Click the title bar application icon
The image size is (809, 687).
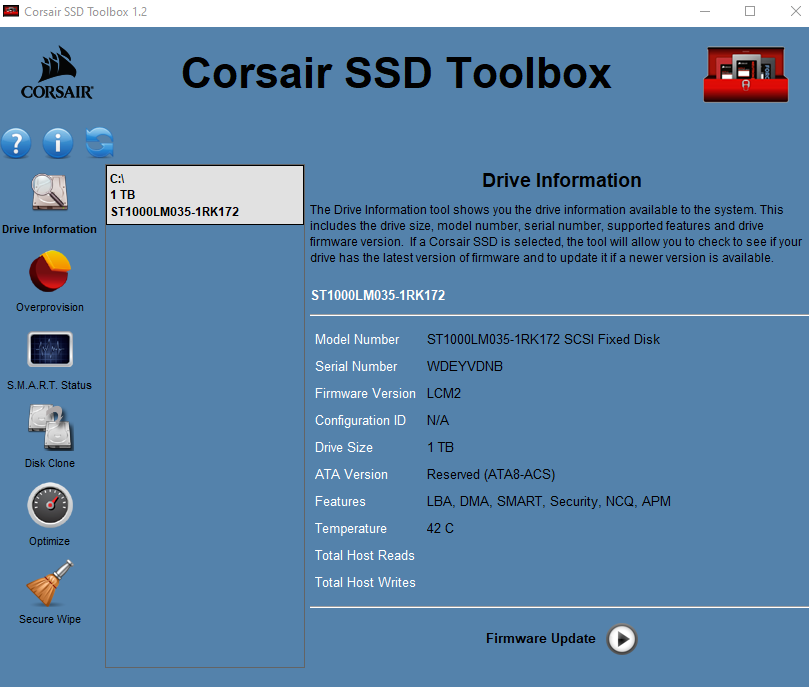click(x=12, y=12)
